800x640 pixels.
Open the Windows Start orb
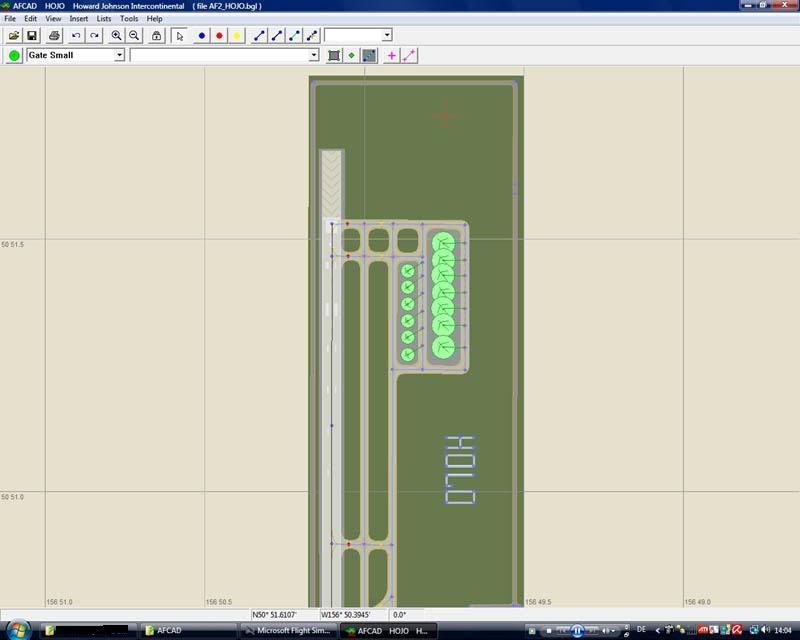18,630
